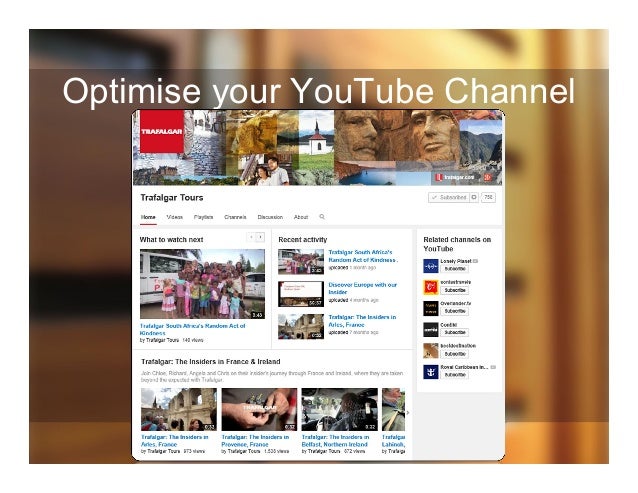This screenshot has width=638, height=493.
Task: Open the Discussion tab
Action: coord(270,217)
